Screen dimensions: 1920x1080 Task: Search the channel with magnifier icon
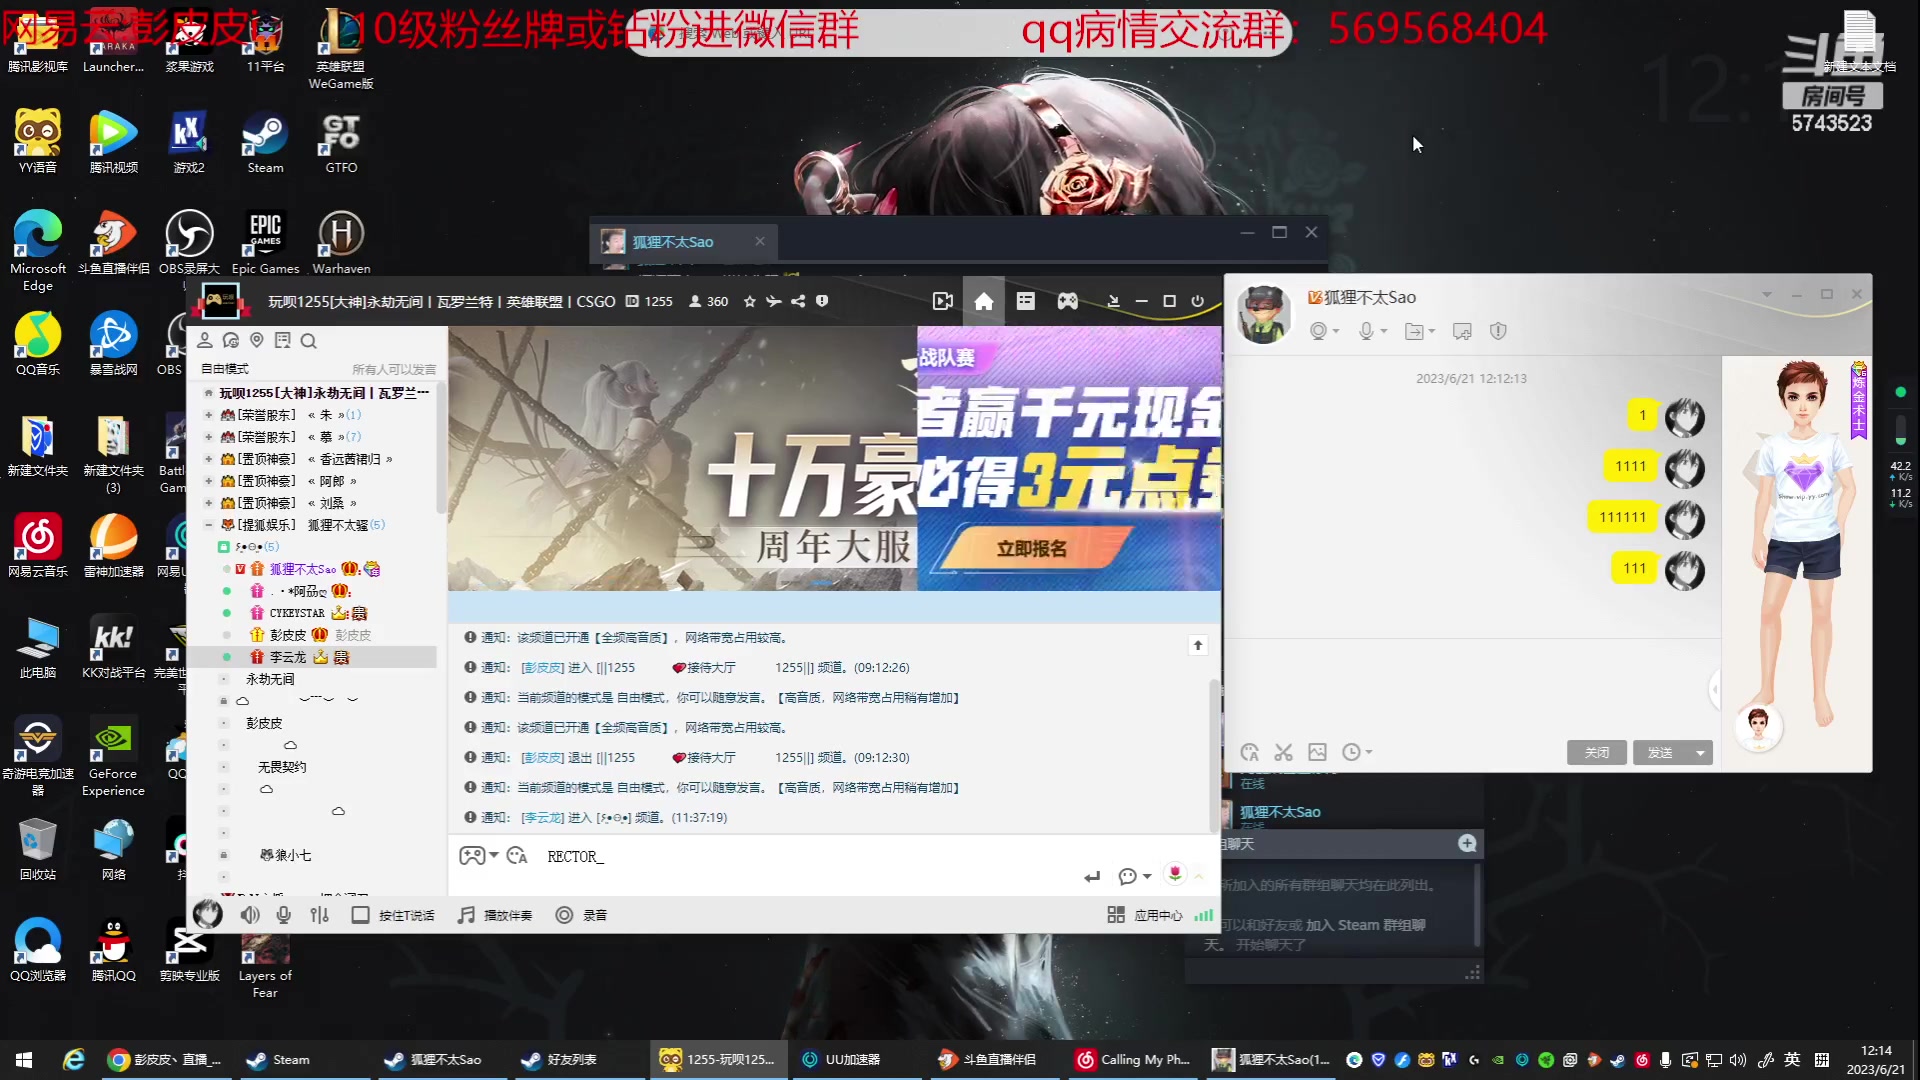[x=309, y=341]
